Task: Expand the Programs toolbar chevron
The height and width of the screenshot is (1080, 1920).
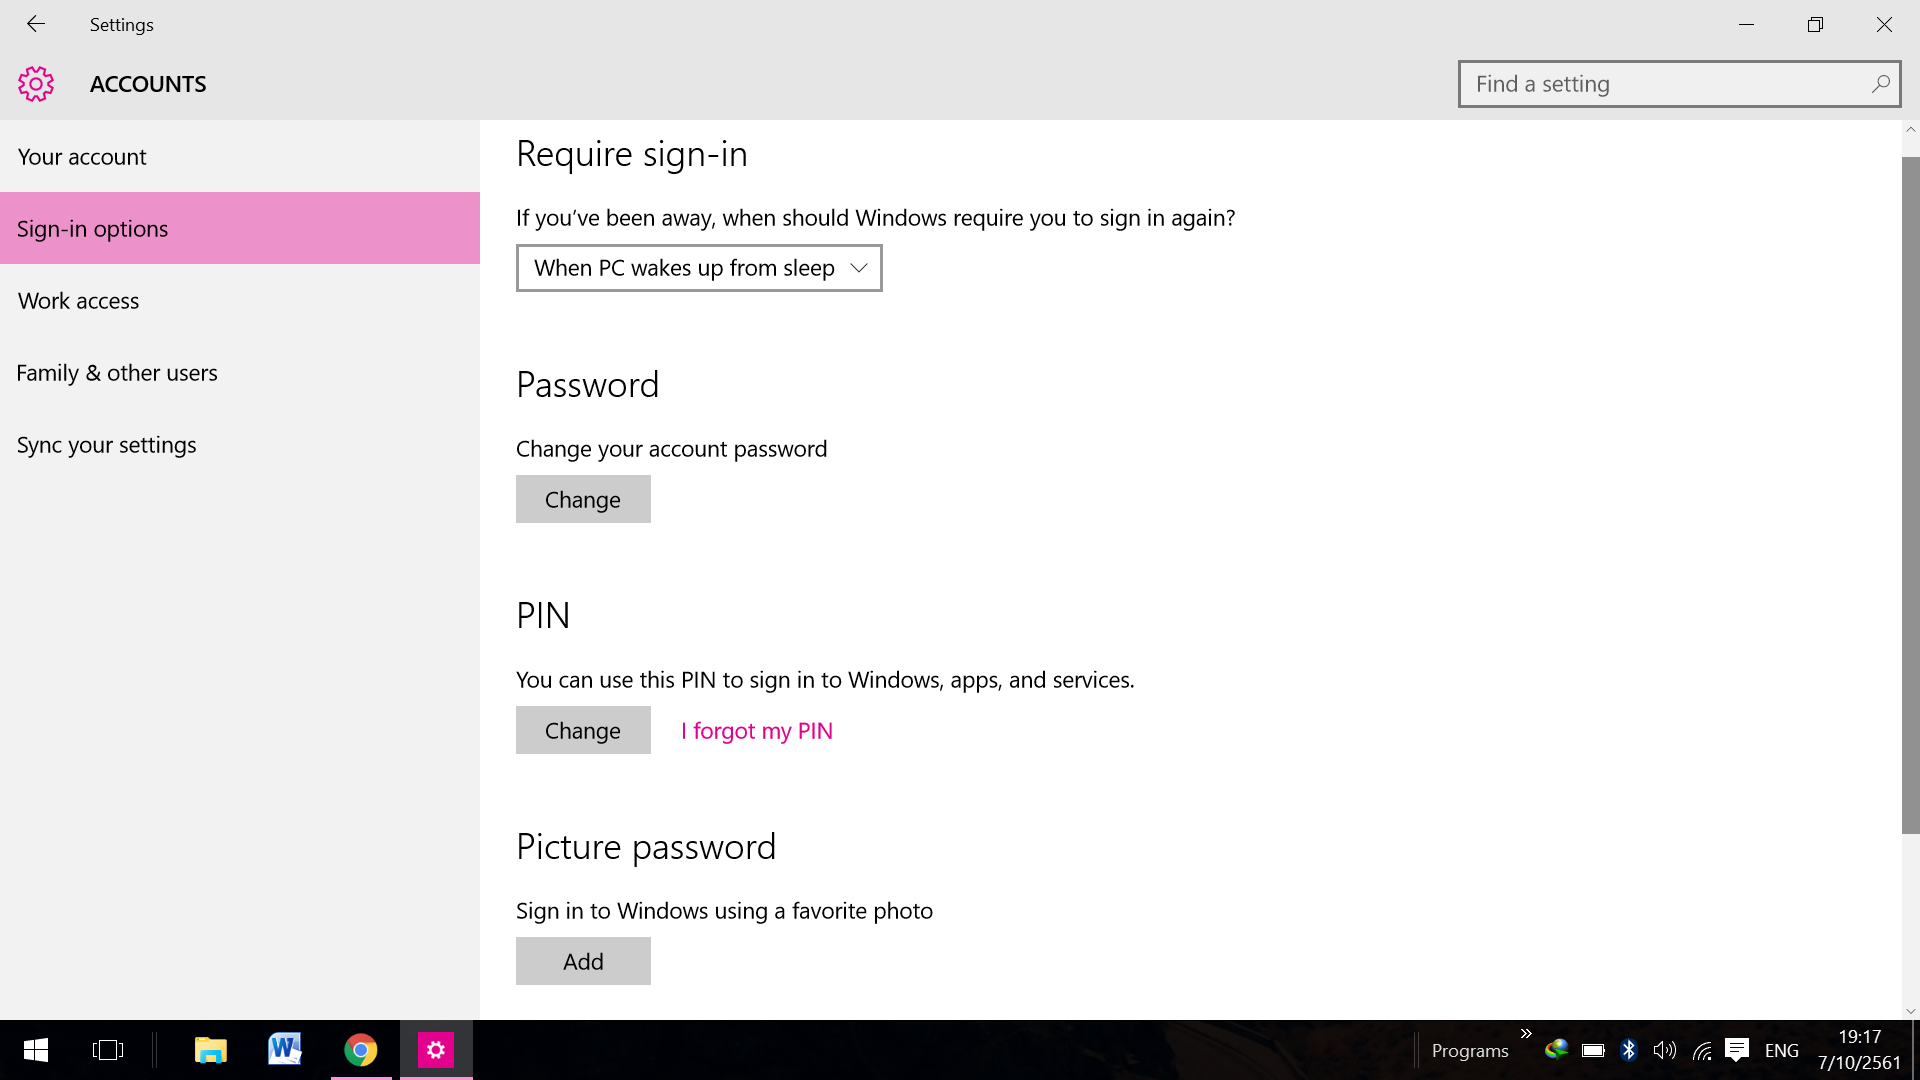Action: tap(1526, 1034)
